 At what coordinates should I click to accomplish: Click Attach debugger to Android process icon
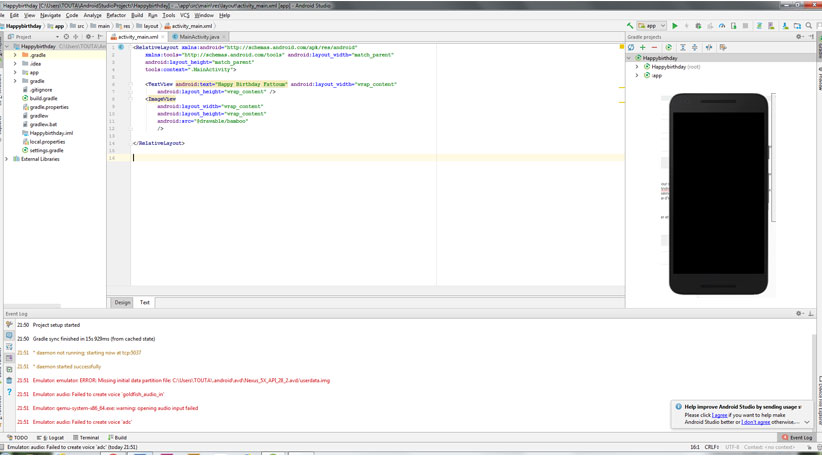733,26
